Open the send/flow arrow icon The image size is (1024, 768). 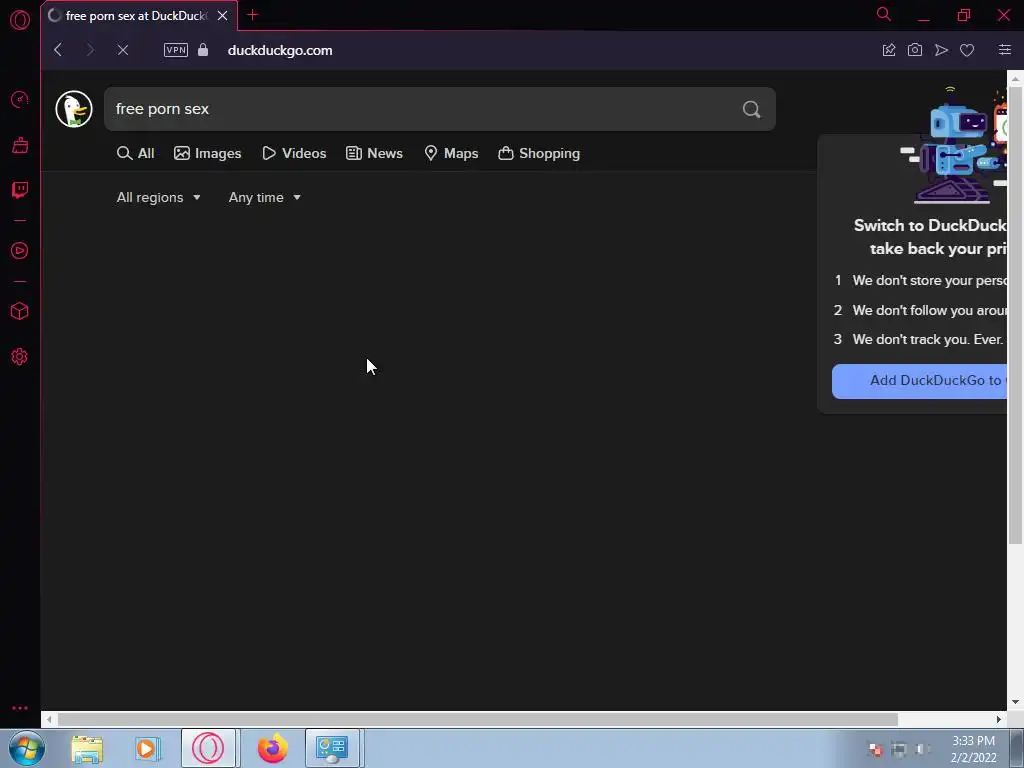(941, 50)
